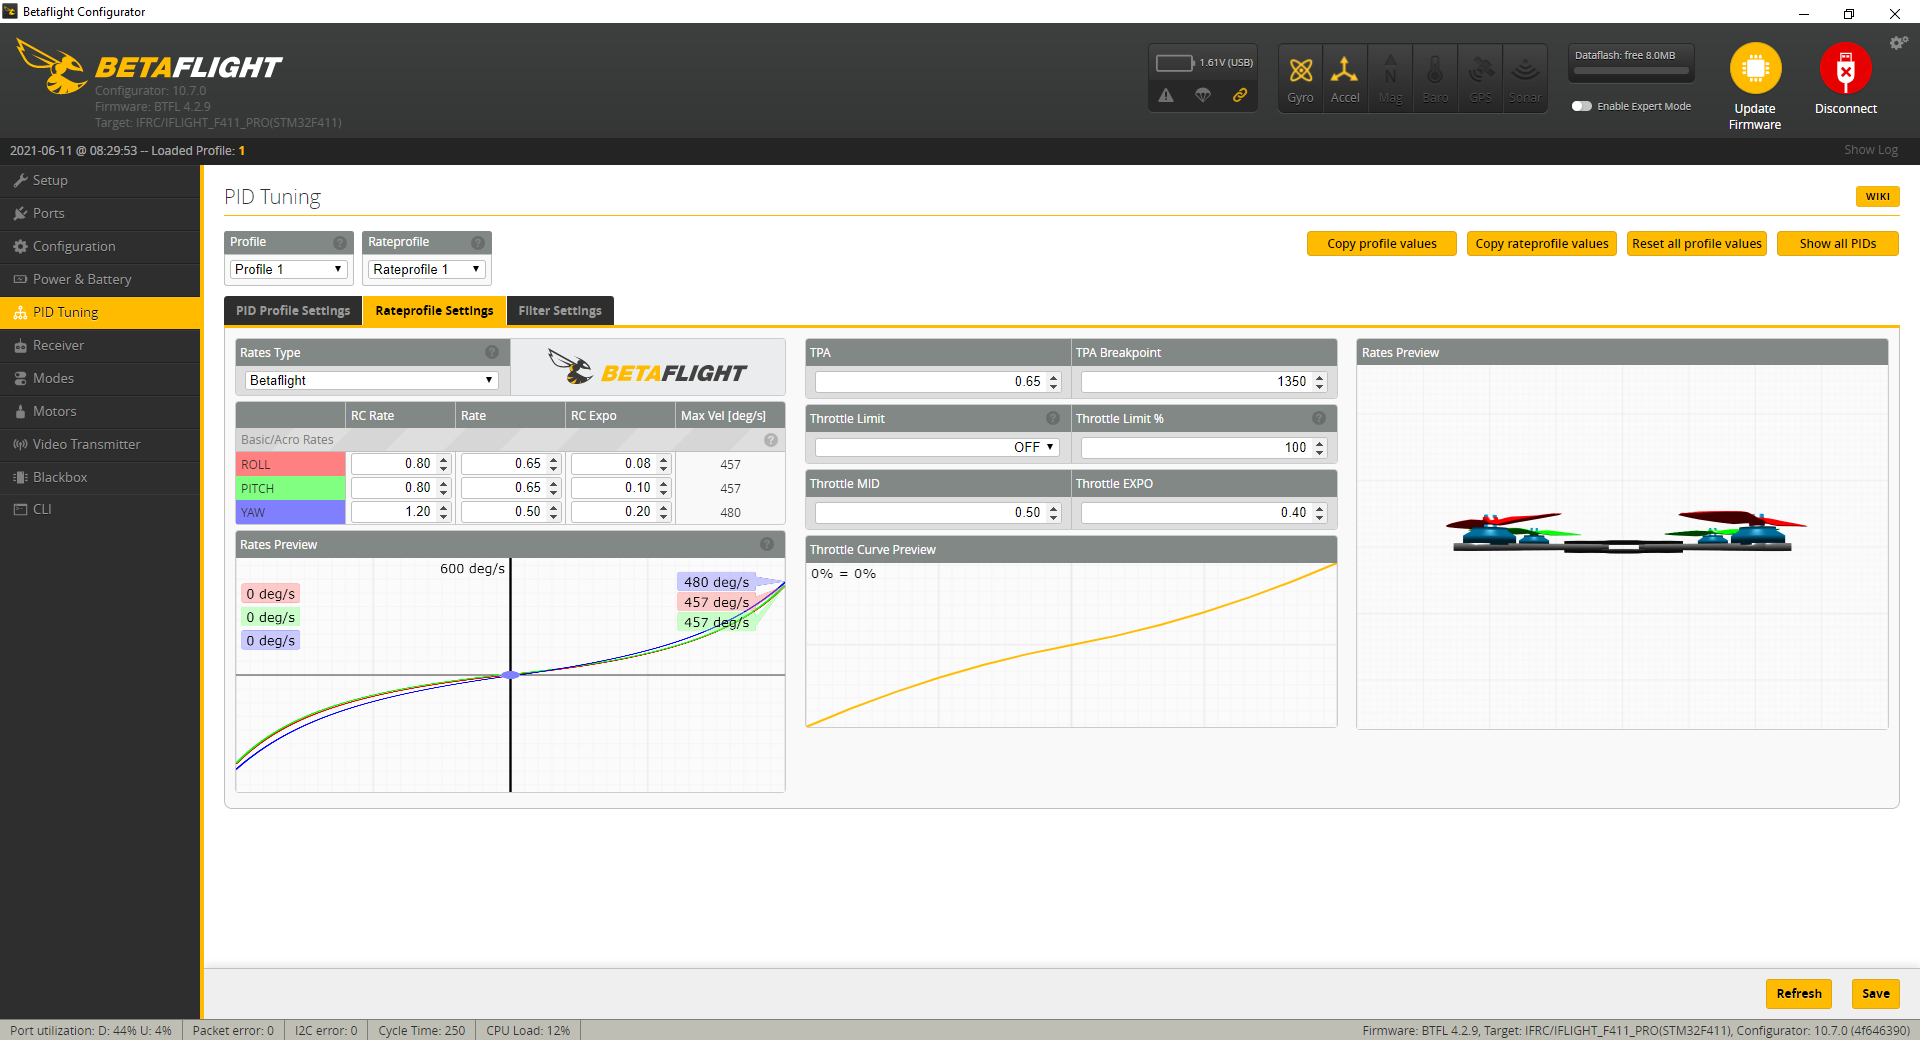This screenshot has height=1040, width=1920.
Task: Open the Rateprofile 1 dropdown
Action: (427, 269)
